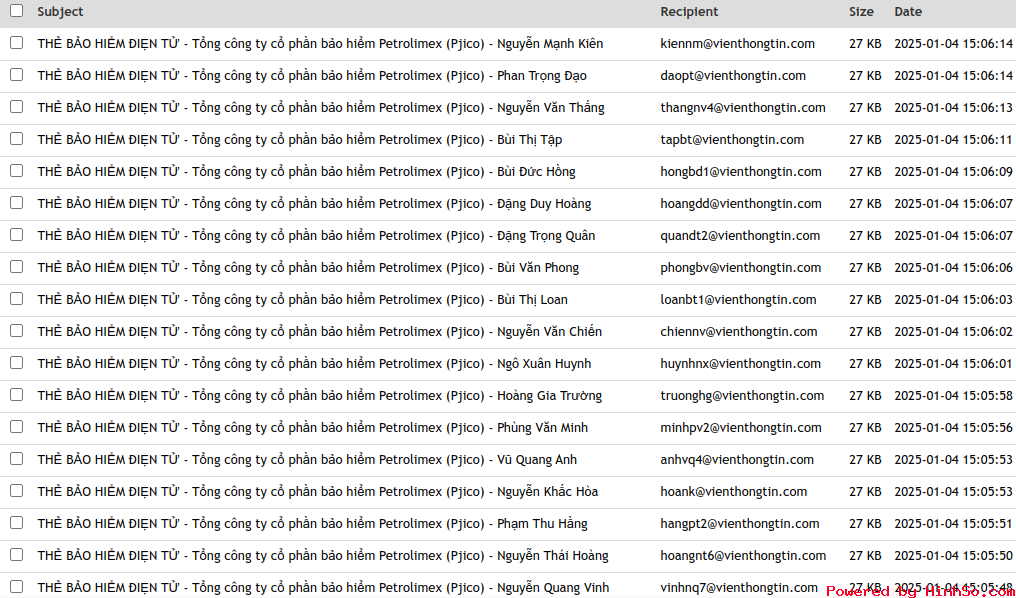Select the Phùng Văn Minh row checkbox
Viewport: 1016px width, 598px height.
pos(16,426)
